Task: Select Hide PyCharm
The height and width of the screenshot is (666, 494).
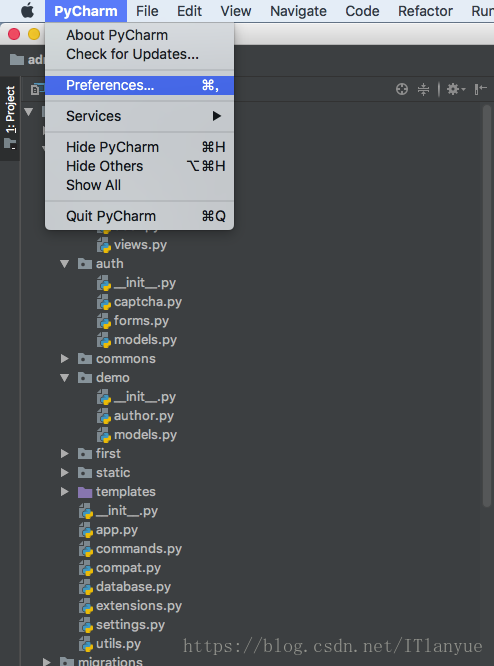Action: pyautogui.click(x=139, y=147)
